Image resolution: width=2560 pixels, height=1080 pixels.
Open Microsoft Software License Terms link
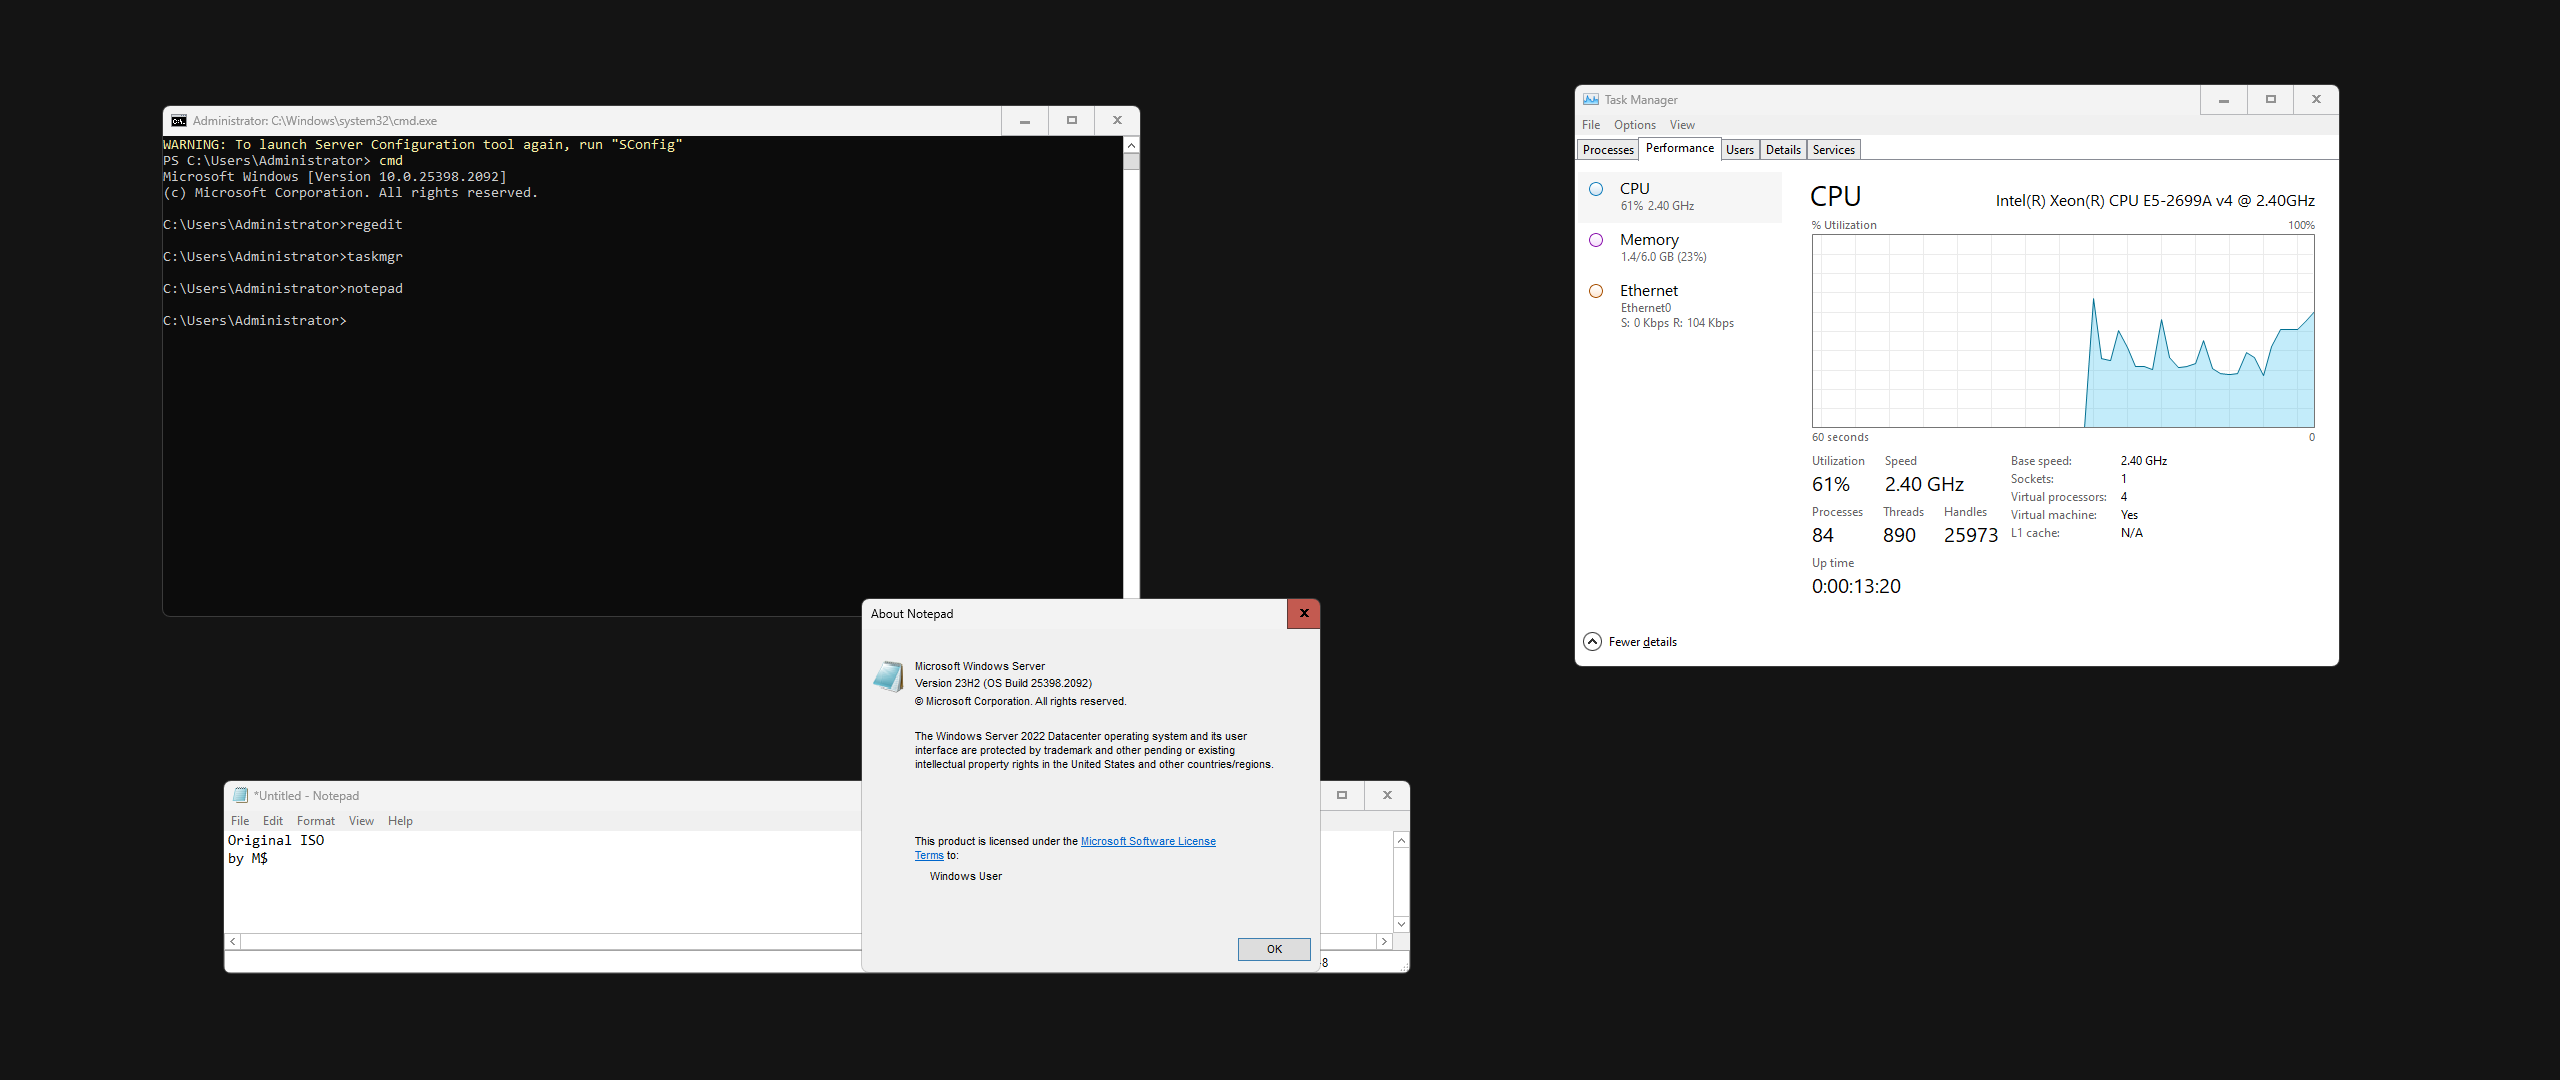tap(1147, 842)
